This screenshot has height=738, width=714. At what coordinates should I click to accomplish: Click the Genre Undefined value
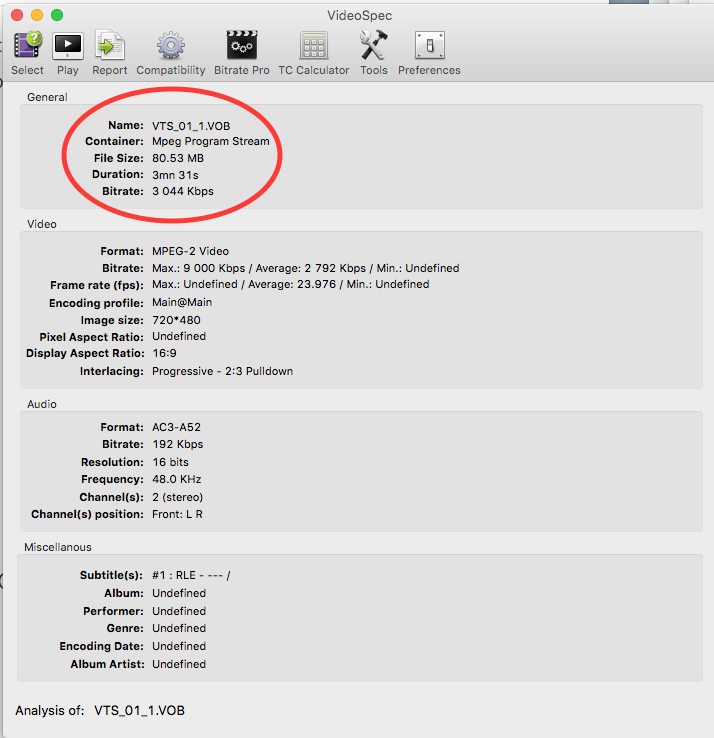[179, 628]
